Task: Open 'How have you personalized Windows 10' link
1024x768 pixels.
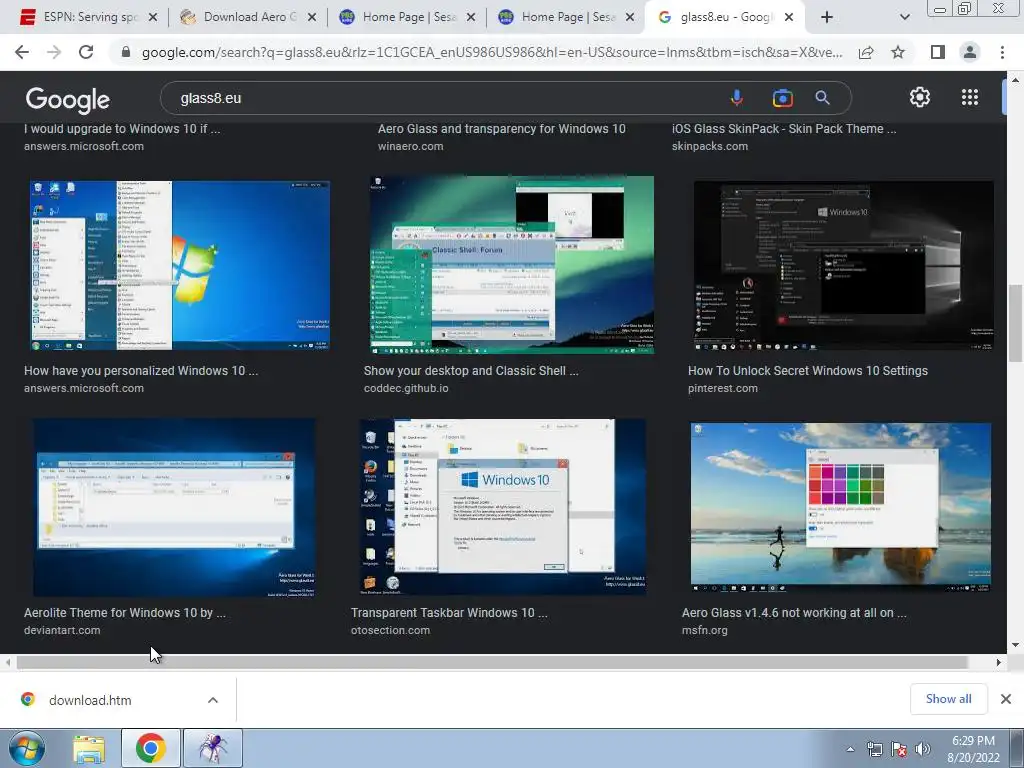Action: pos(141,370)
